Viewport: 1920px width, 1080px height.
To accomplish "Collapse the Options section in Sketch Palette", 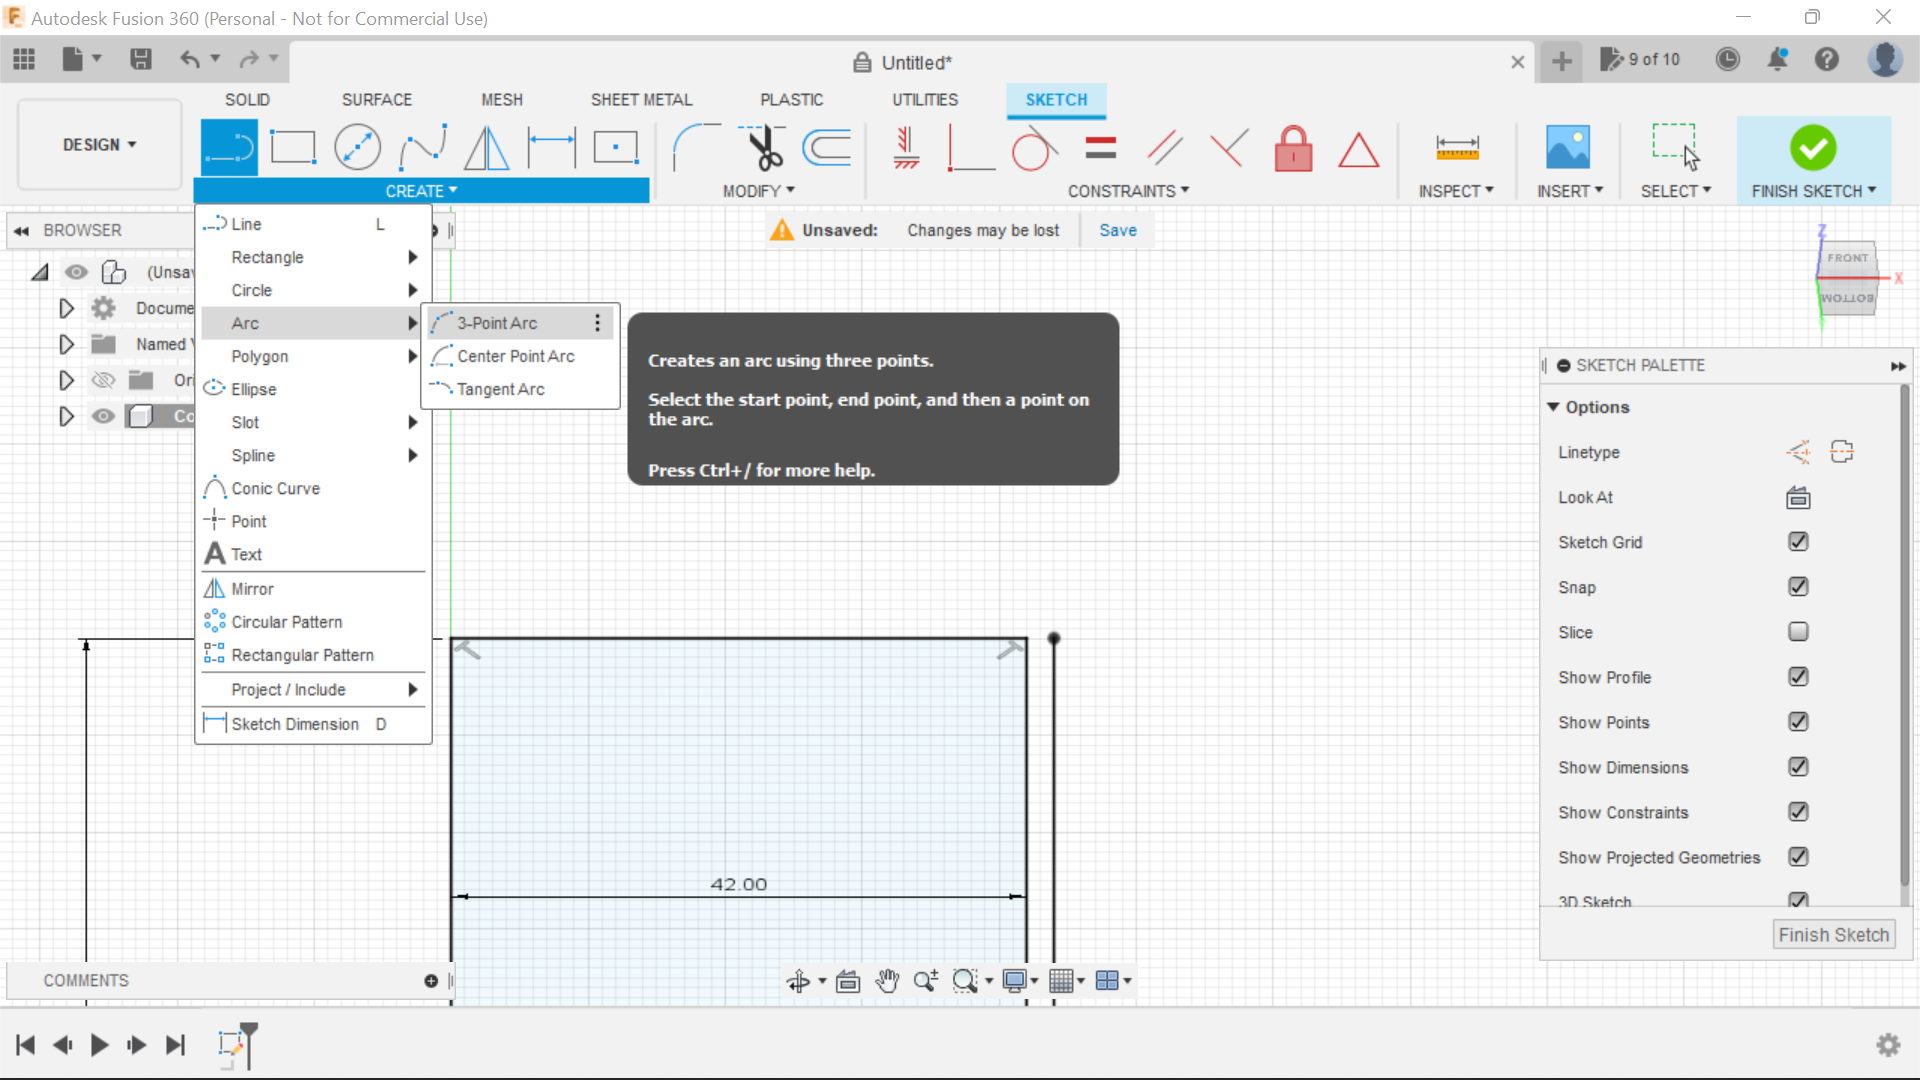I will click(1553, 407).
